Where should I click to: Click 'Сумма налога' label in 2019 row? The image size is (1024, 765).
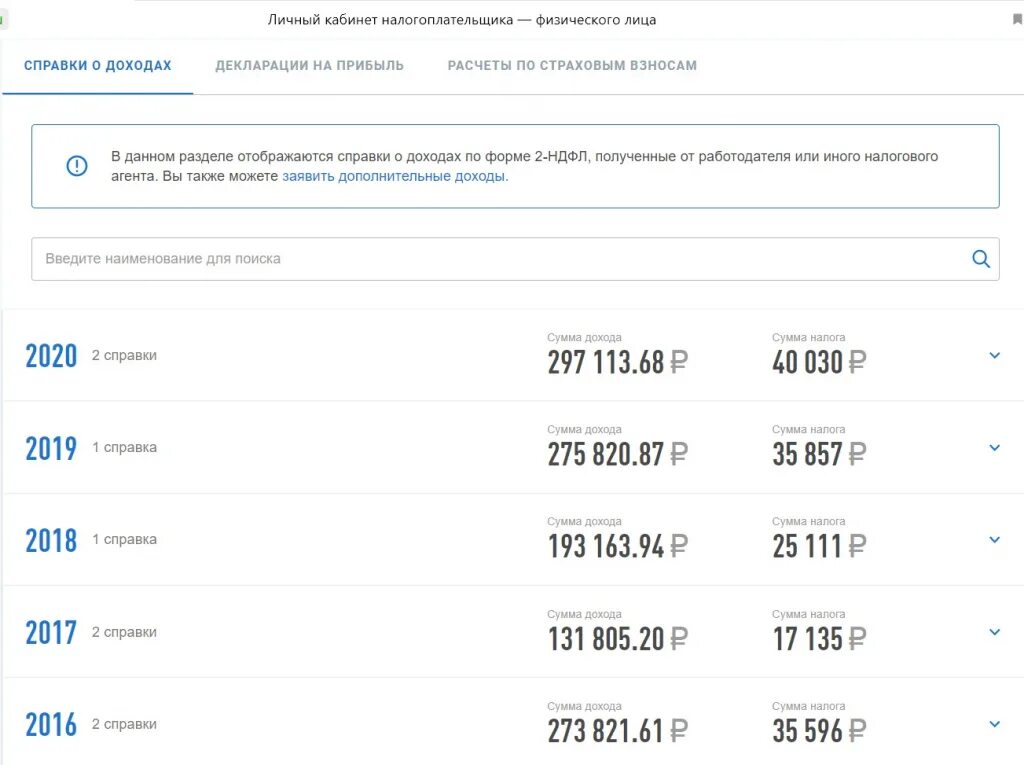[x=808, y=429]
